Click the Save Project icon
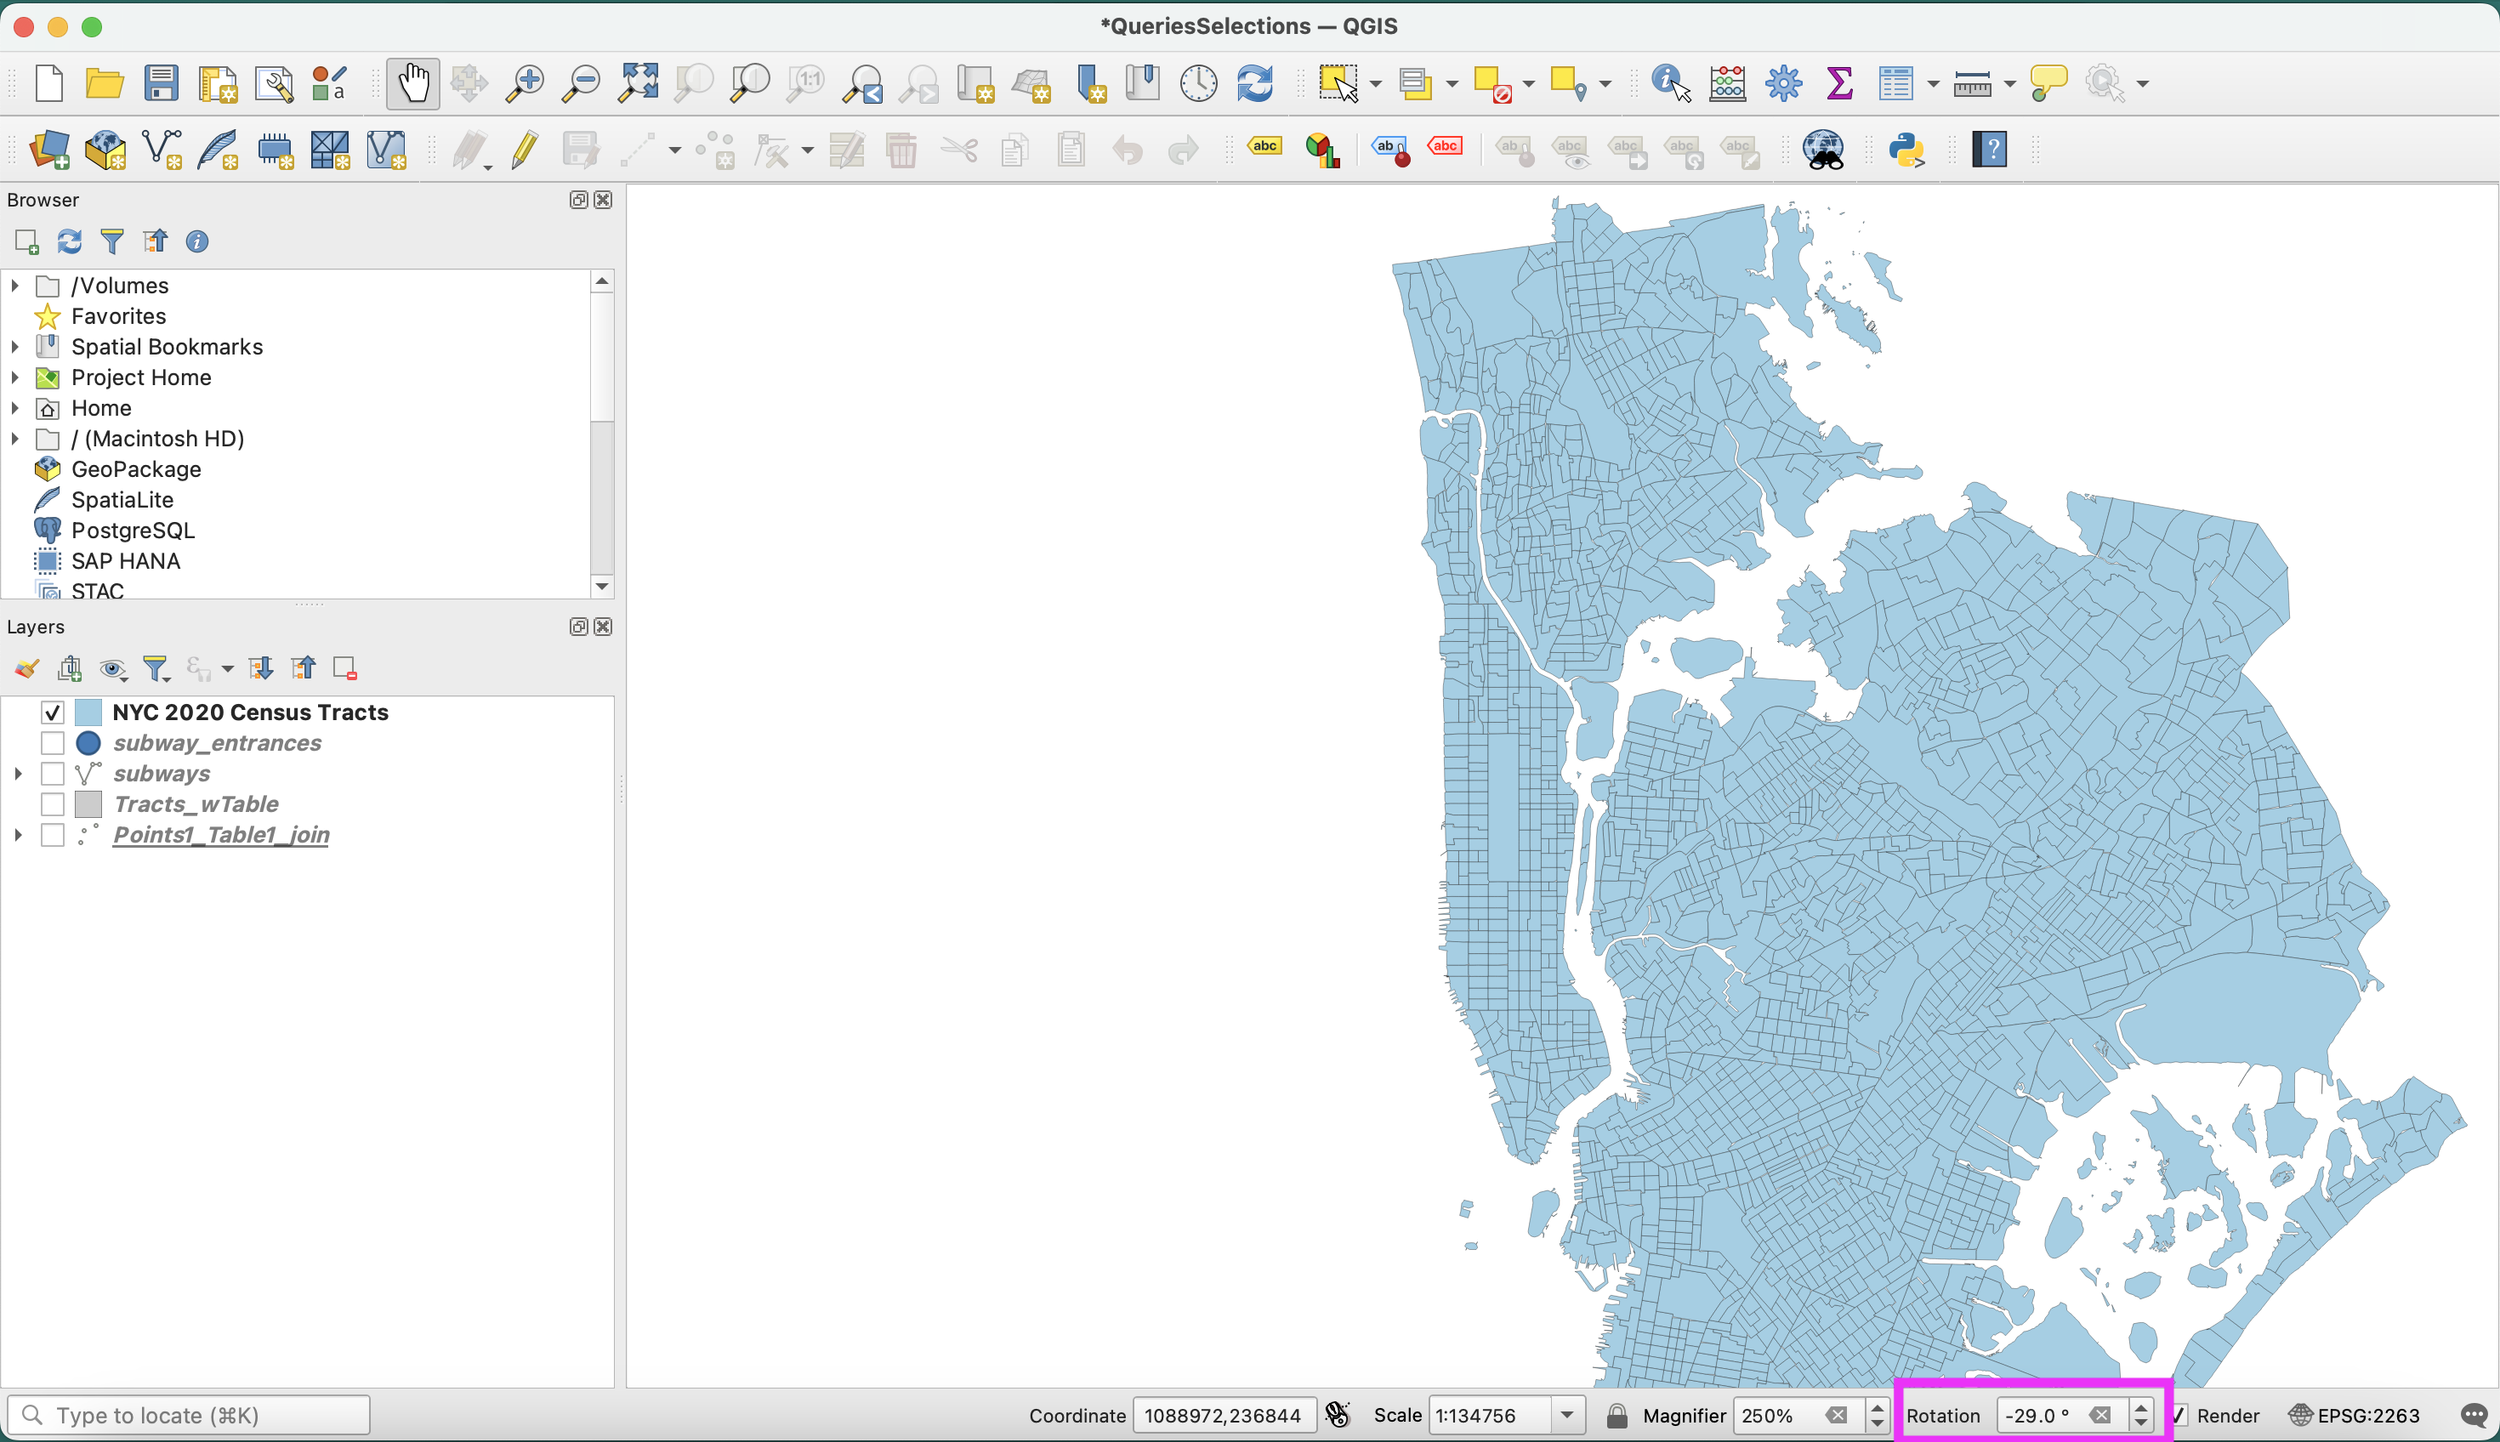 tap(160, 83)
